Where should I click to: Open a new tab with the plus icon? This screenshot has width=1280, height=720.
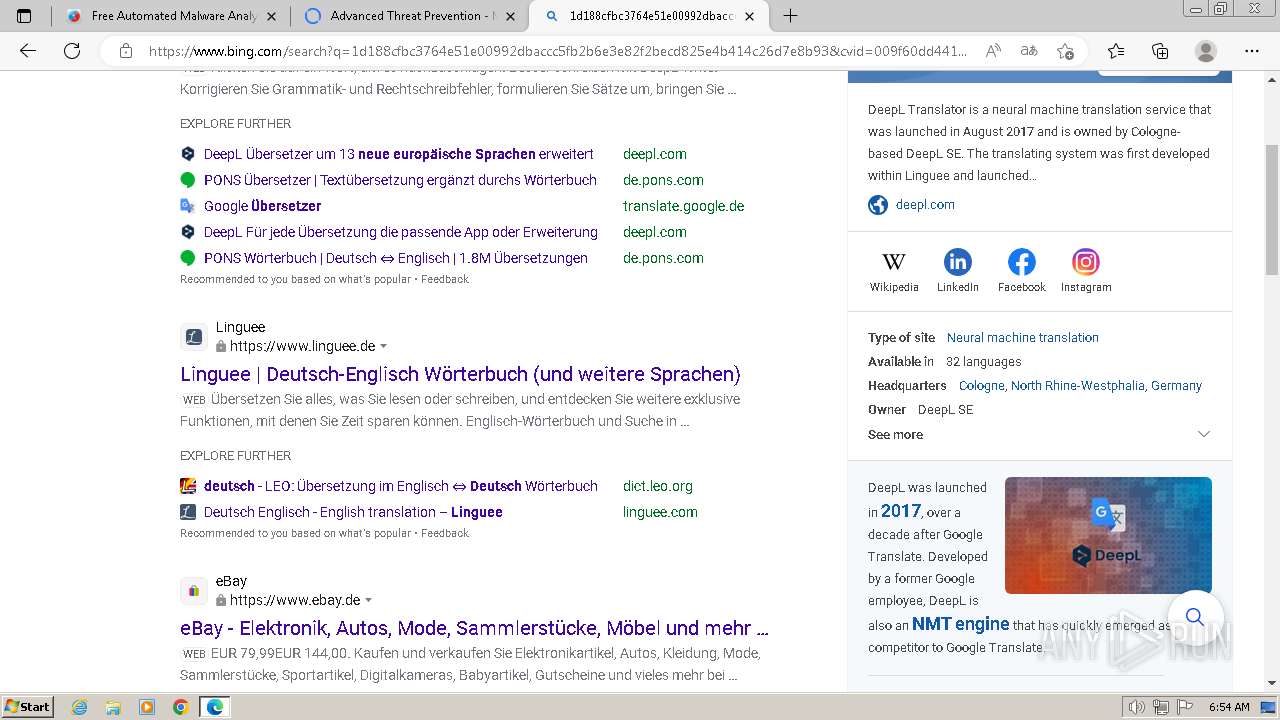tap(790, 16)
